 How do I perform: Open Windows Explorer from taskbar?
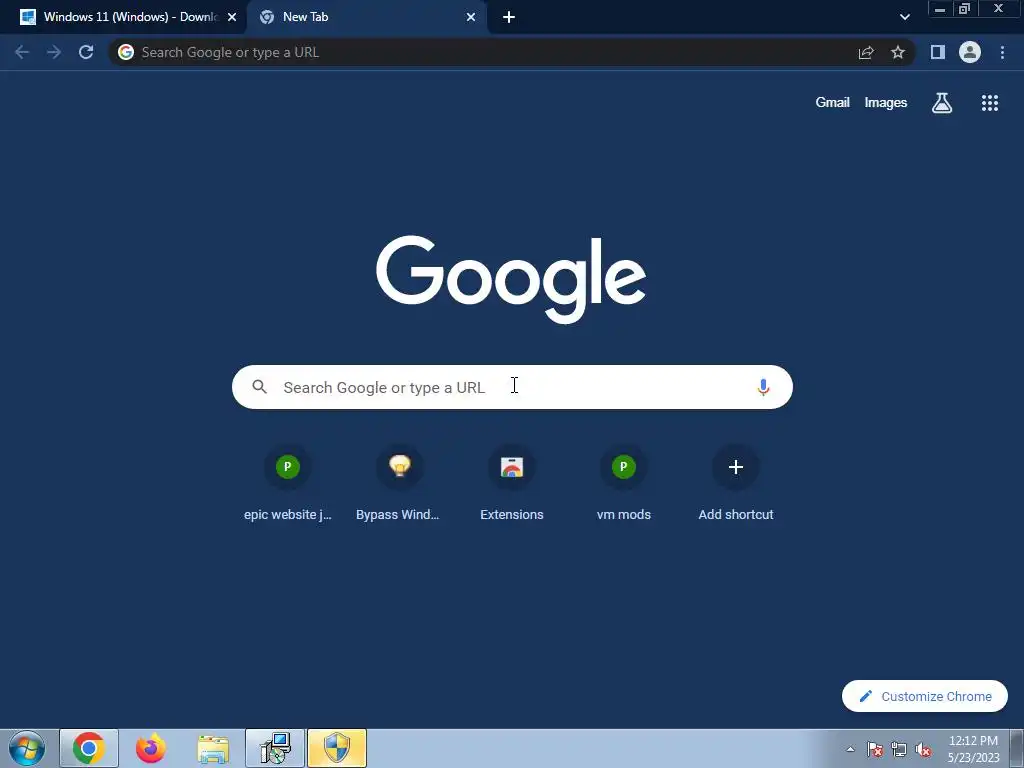pyautogui.click(x=213, y=748)
